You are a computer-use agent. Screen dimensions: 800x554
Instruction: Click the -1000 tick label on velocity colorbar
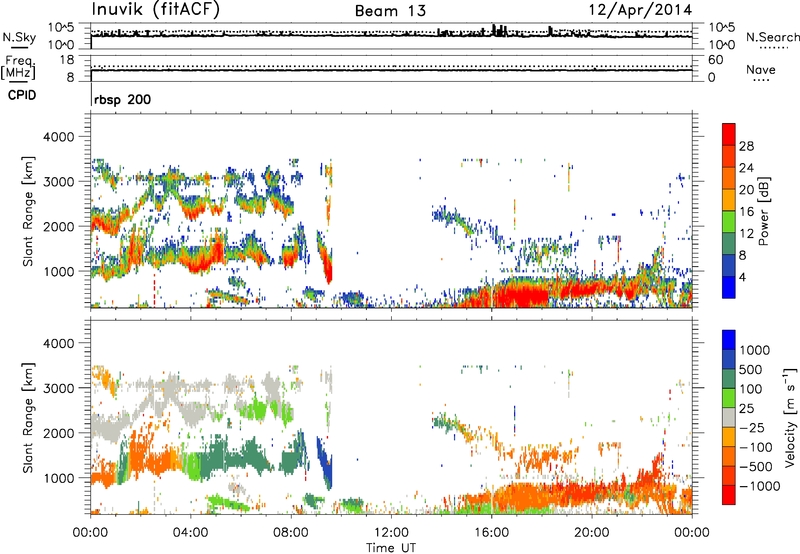click(758, 486)
